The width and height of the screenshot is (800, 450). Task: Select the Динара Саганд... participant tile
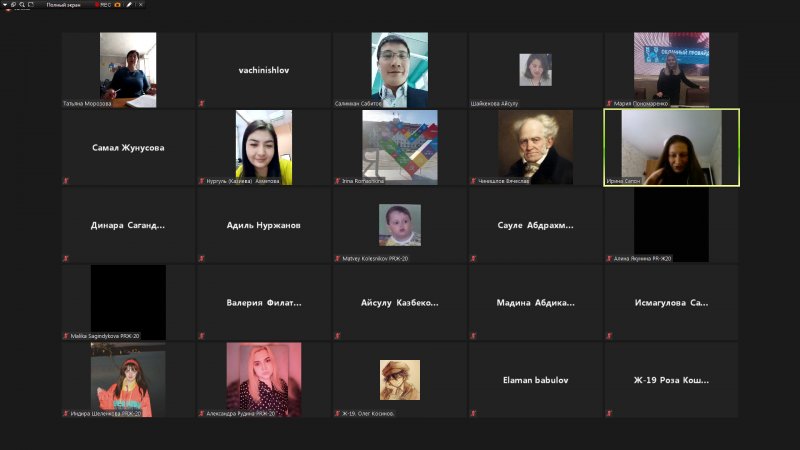pyautogui.click(x=128, y=225)
